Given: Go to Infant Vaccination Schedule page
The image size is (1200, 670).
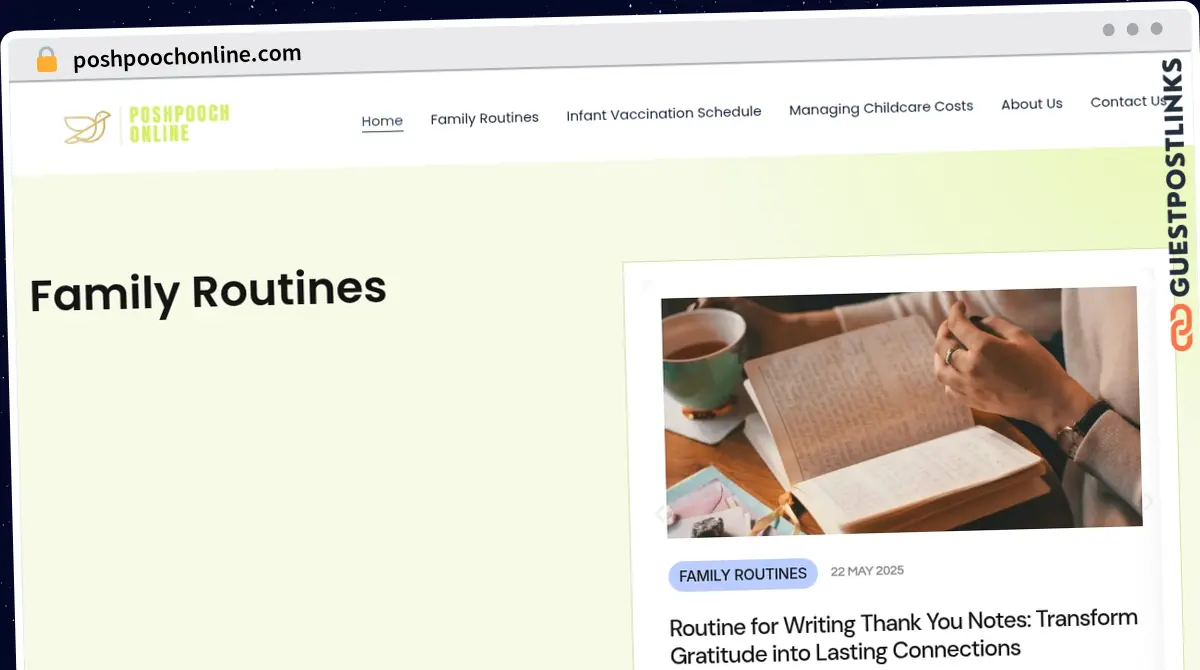Looking at the screenshot, I should tap(664, 113).
